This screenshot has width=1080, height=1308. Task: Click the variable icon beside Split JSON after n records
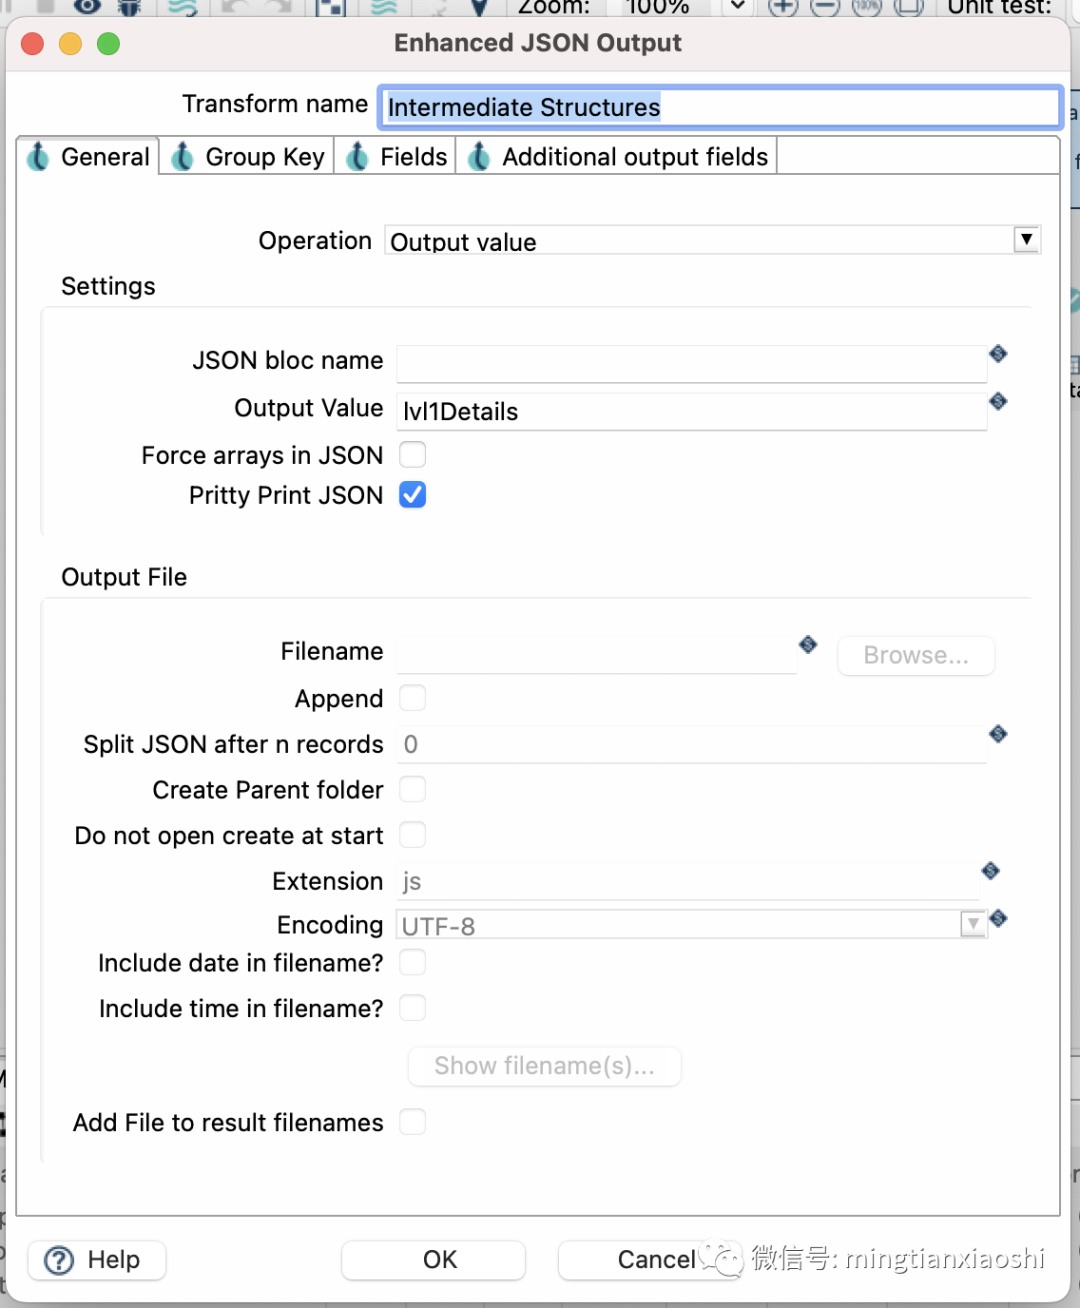pyautogui.click(x=998, y=734)
